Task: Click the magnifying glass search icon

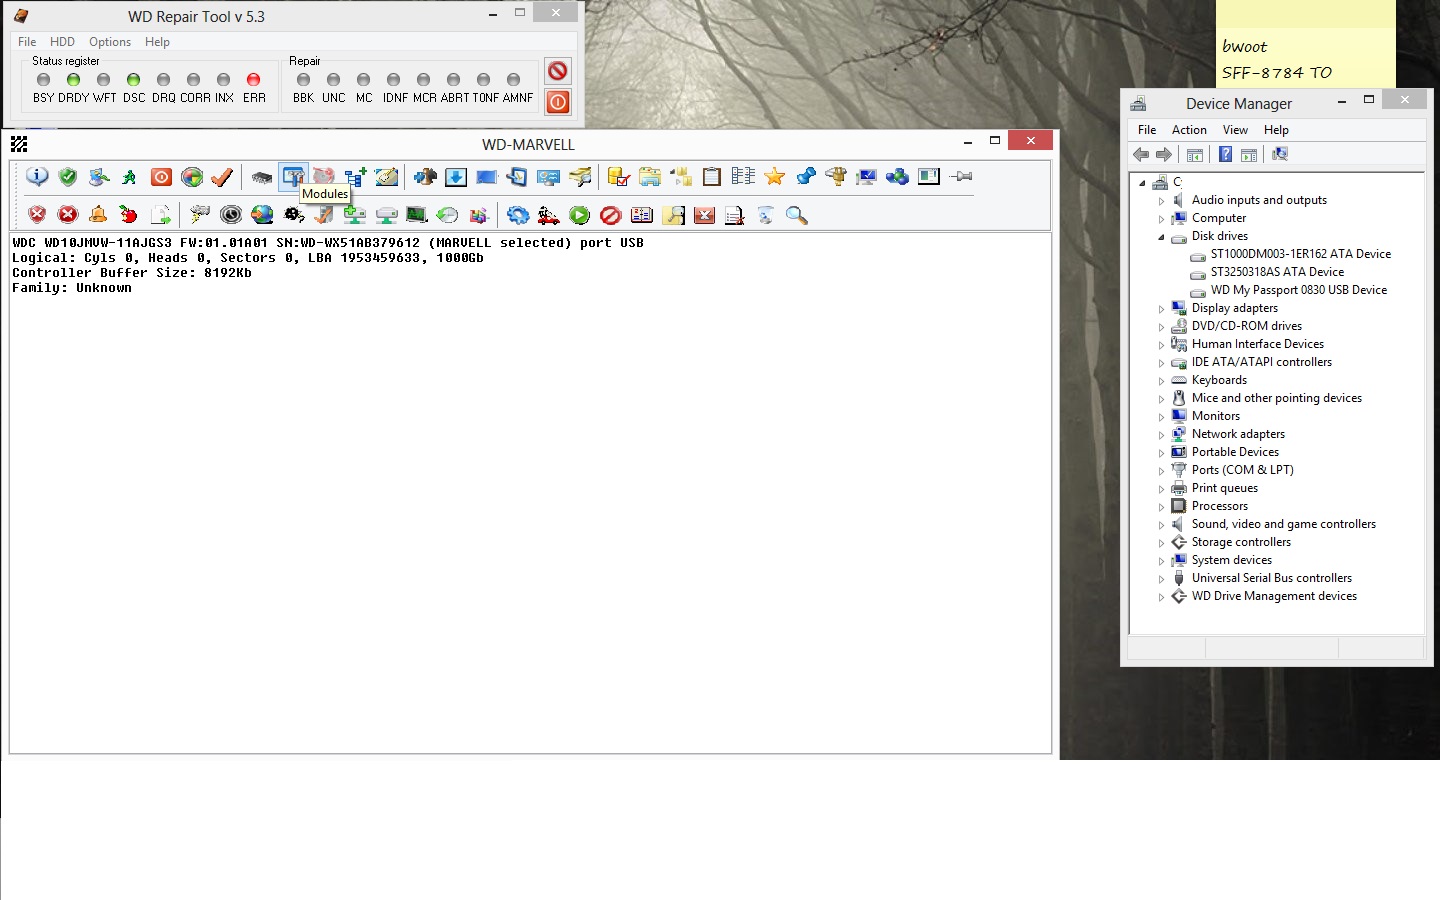Action: click(797, 215)
